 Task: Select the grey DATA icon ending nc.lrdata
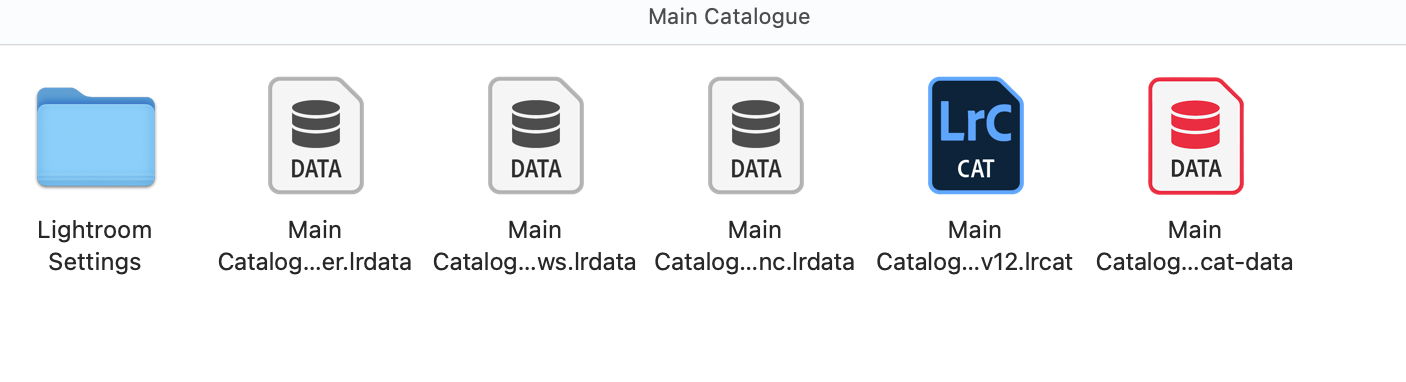click(x=755, y=135)
